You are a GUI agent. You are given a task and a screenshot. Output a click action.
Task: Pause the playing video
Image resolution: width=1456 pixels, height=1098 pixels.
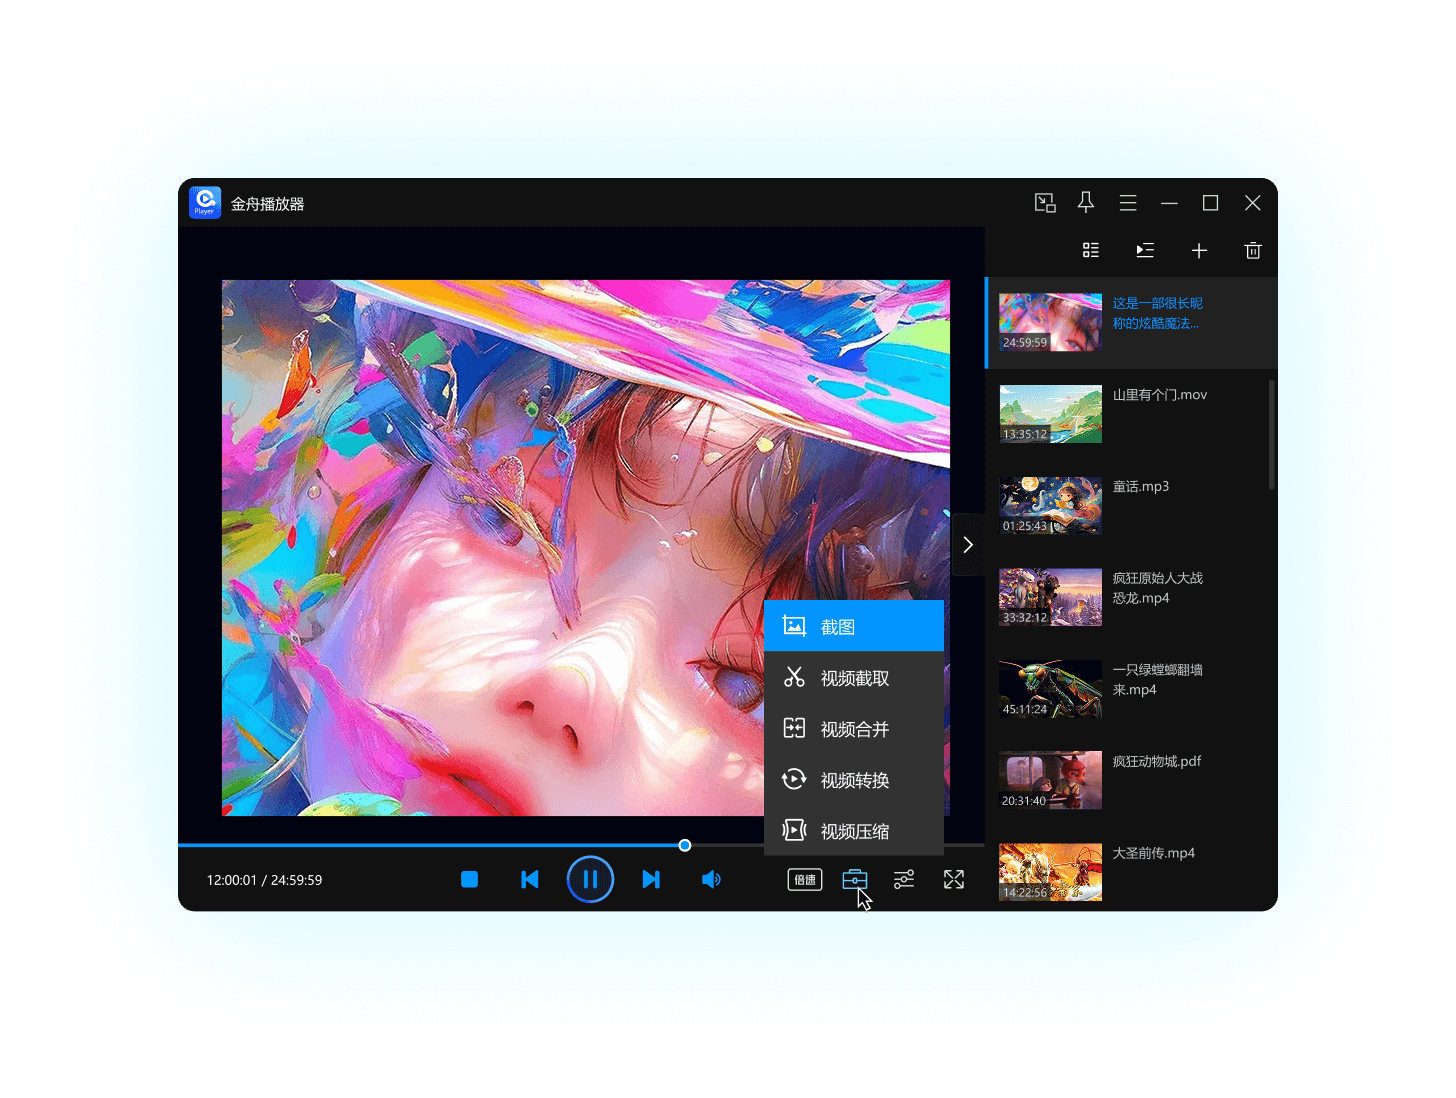(x=590, y=880)
